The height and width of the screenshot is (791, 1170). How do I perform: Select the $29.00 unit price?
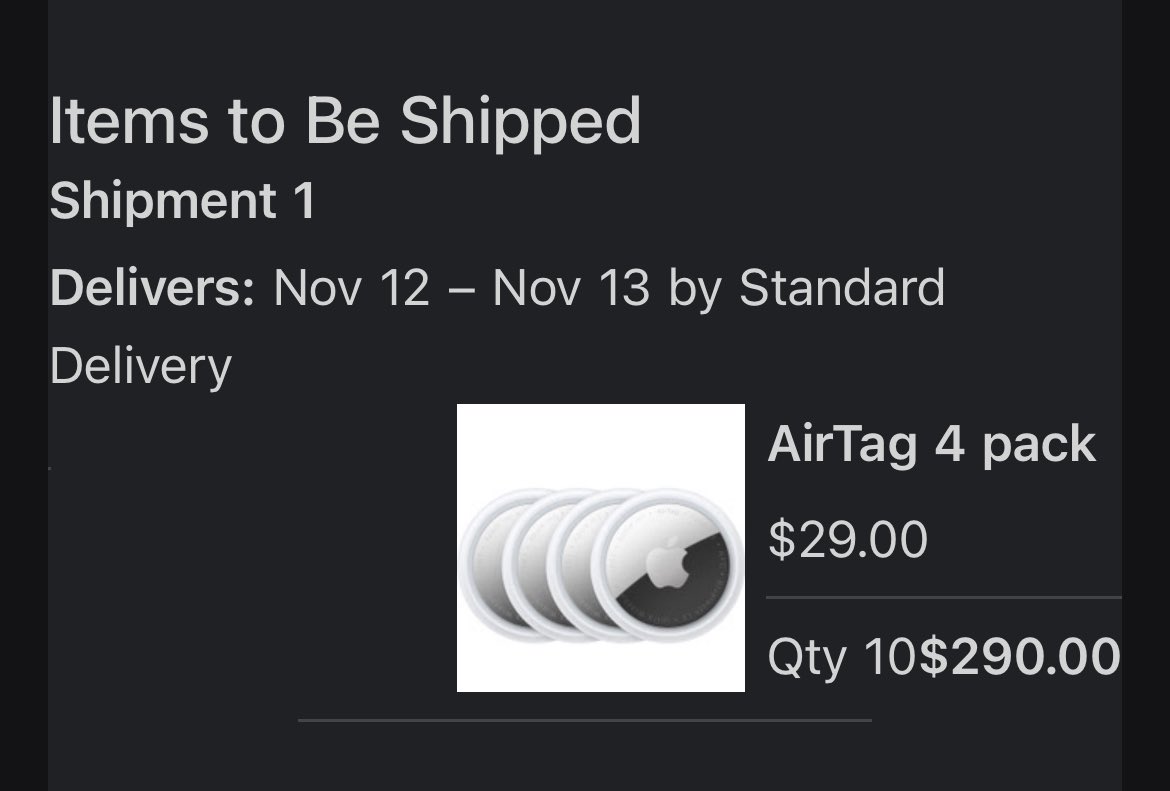847,540
